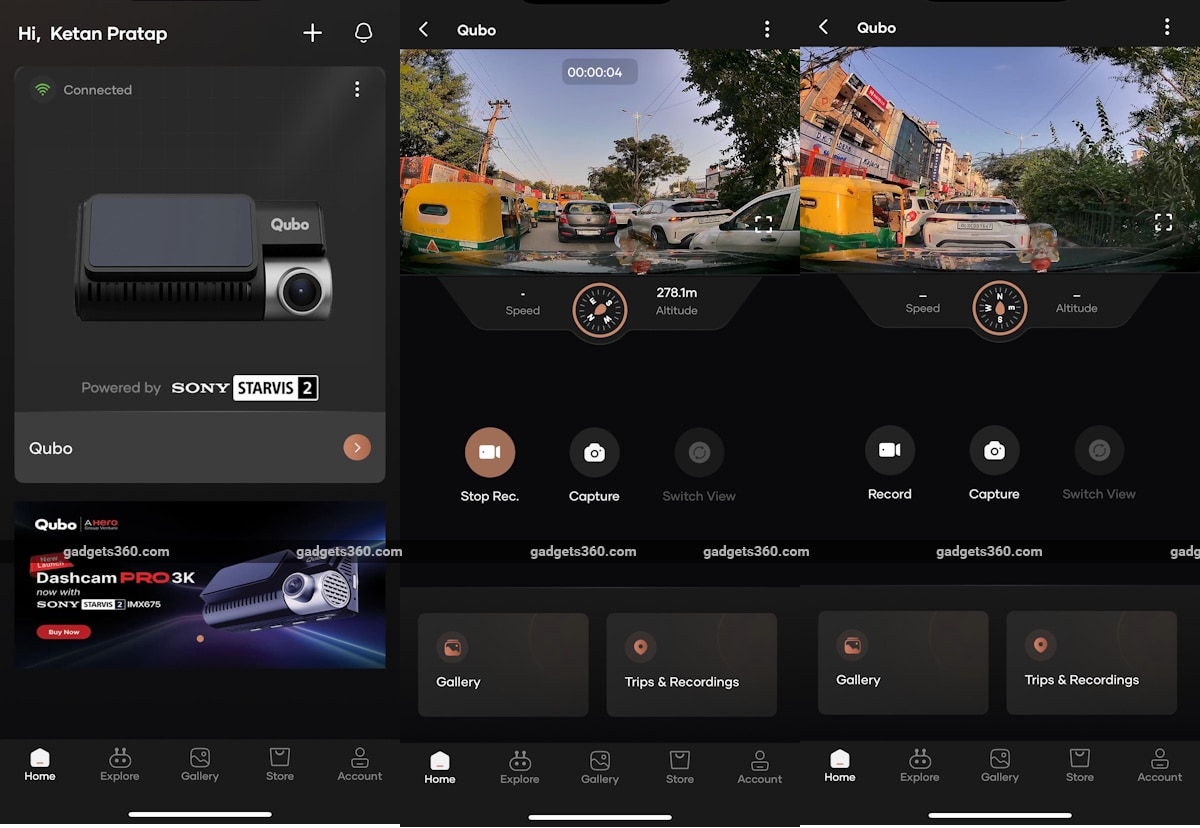Viewport: 1200px width, 828px height.
Task: Open Account tab in right screen
Action: point(1160,765)
